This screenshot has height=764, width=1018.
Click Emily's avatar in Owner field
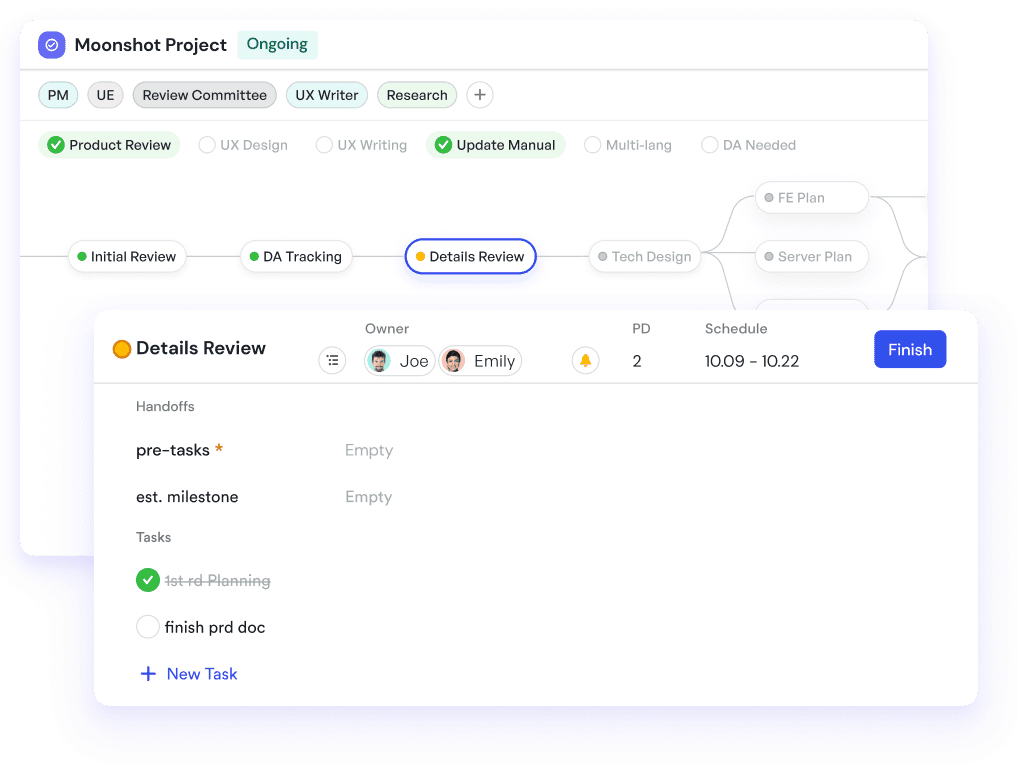[454, 361]
